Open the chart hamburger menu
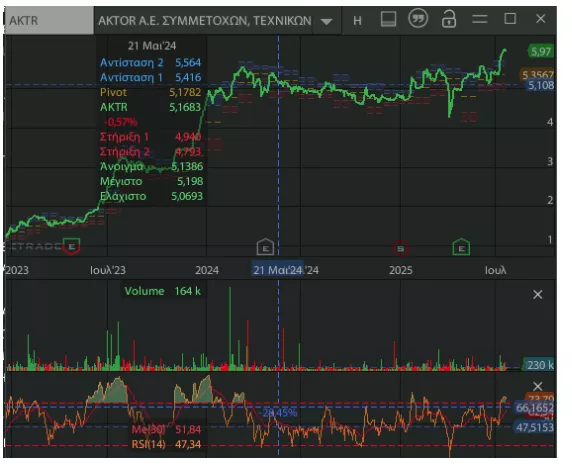This screenshot has height=467, width=572. coord(479,19)
